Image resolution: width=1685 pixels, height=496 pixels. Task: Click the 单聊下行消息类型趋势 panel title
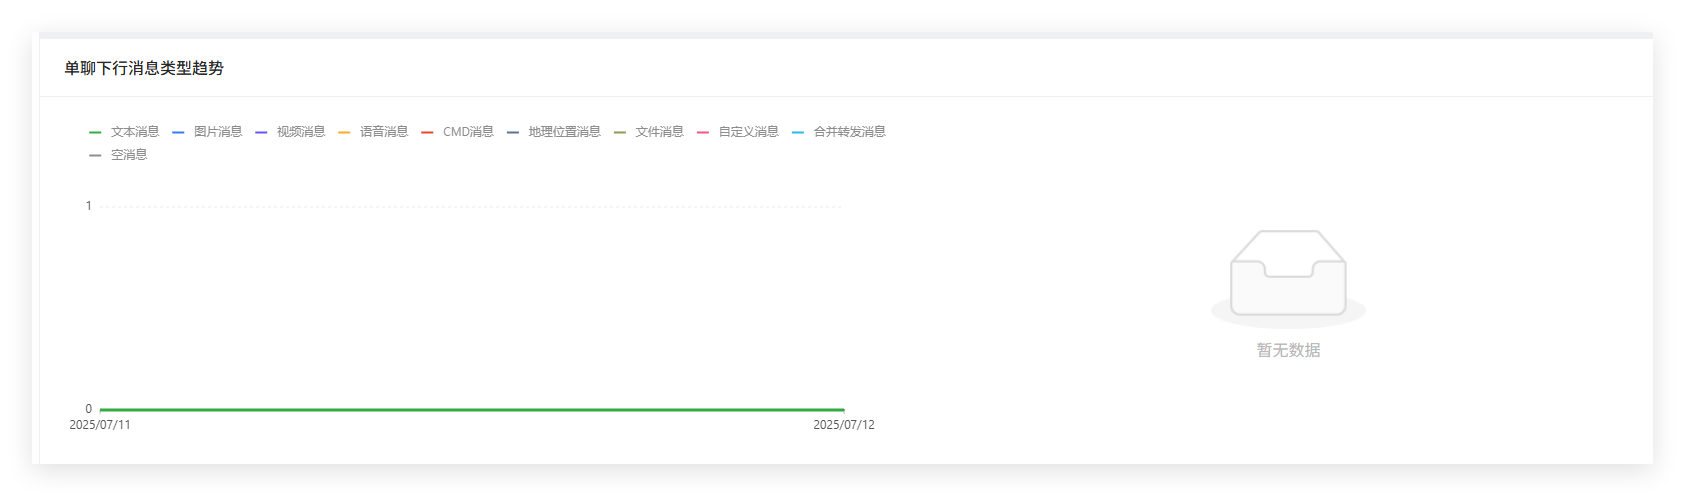pyautogui.click(x=144, y=68)
